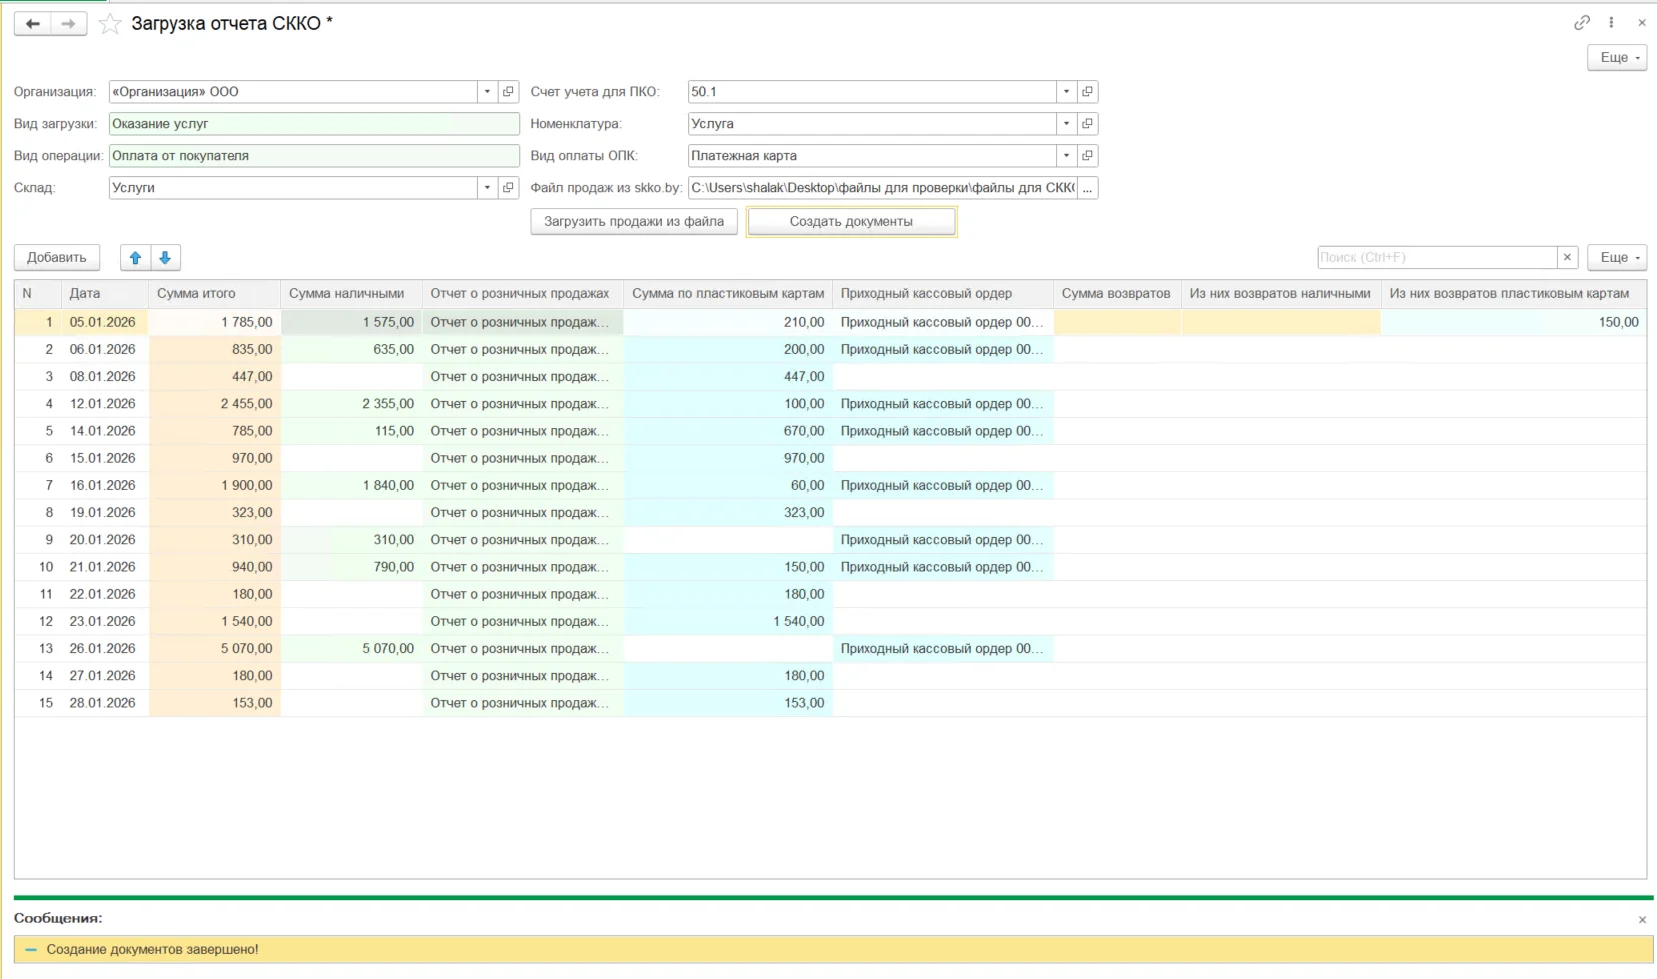Expand the Вид оплаты ОПК dropdown
Screen dimensions: 1657x979
tap(1066, 155)
